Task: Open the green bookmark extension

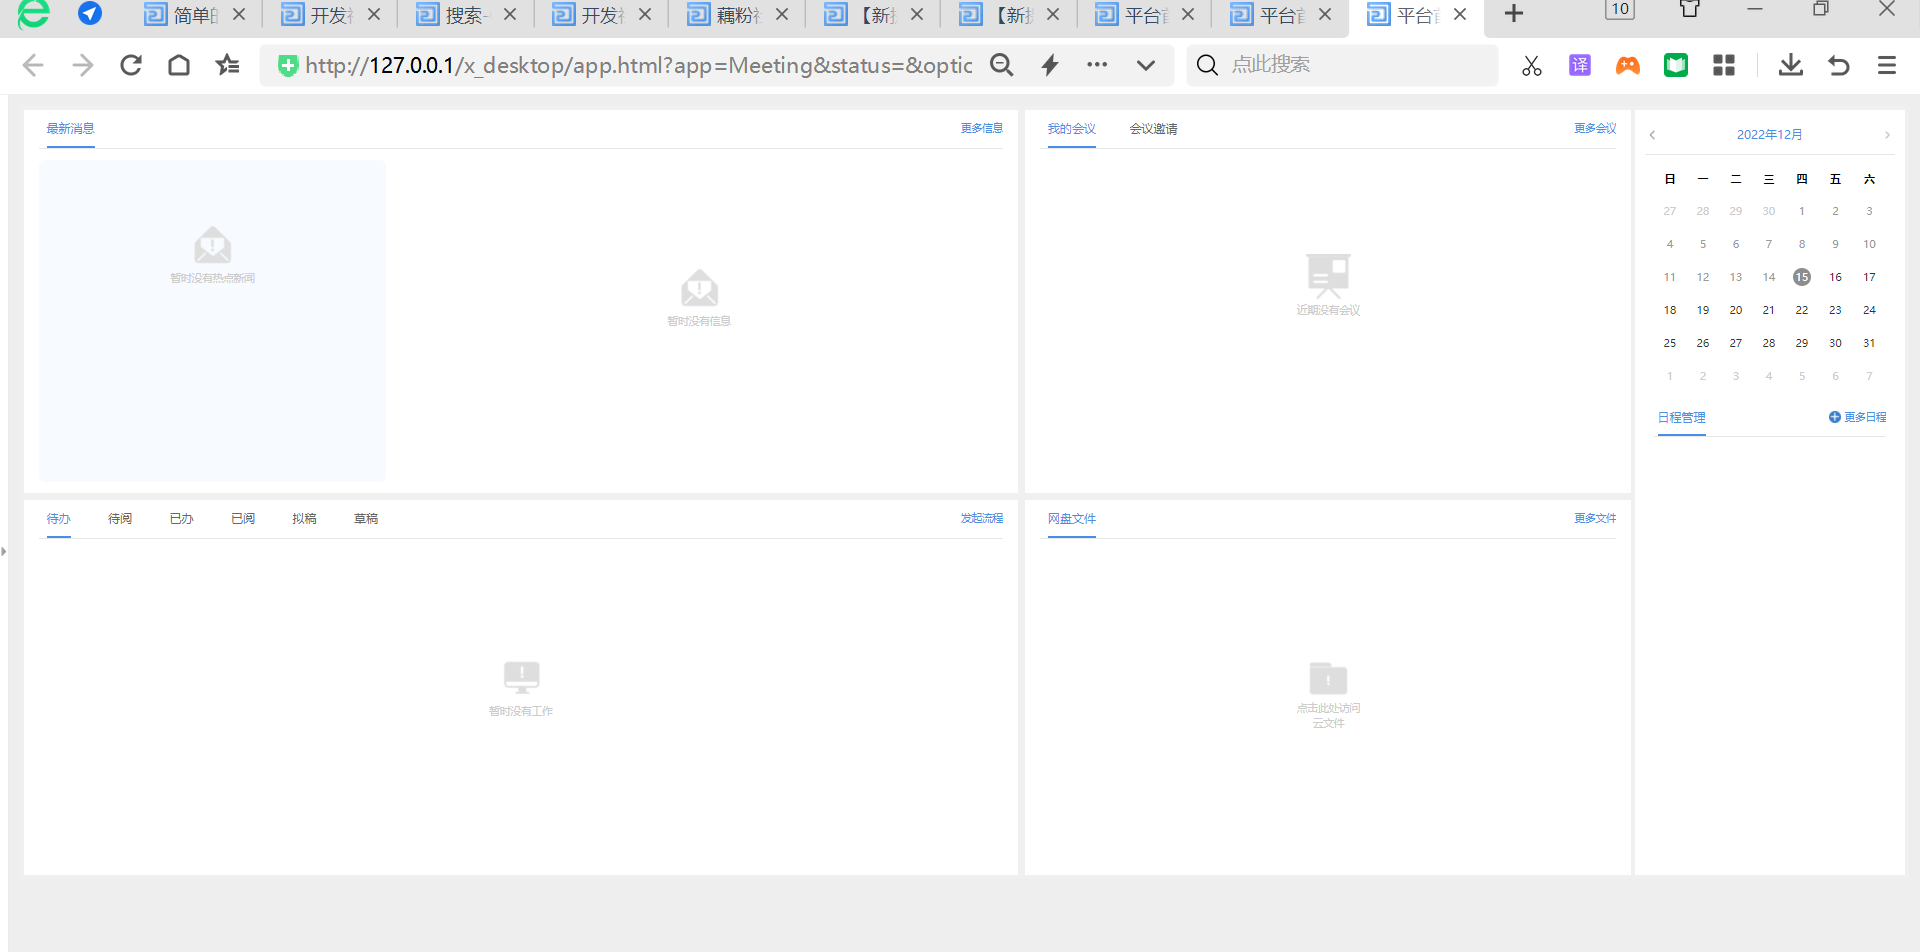Action: click(1676, 66)
